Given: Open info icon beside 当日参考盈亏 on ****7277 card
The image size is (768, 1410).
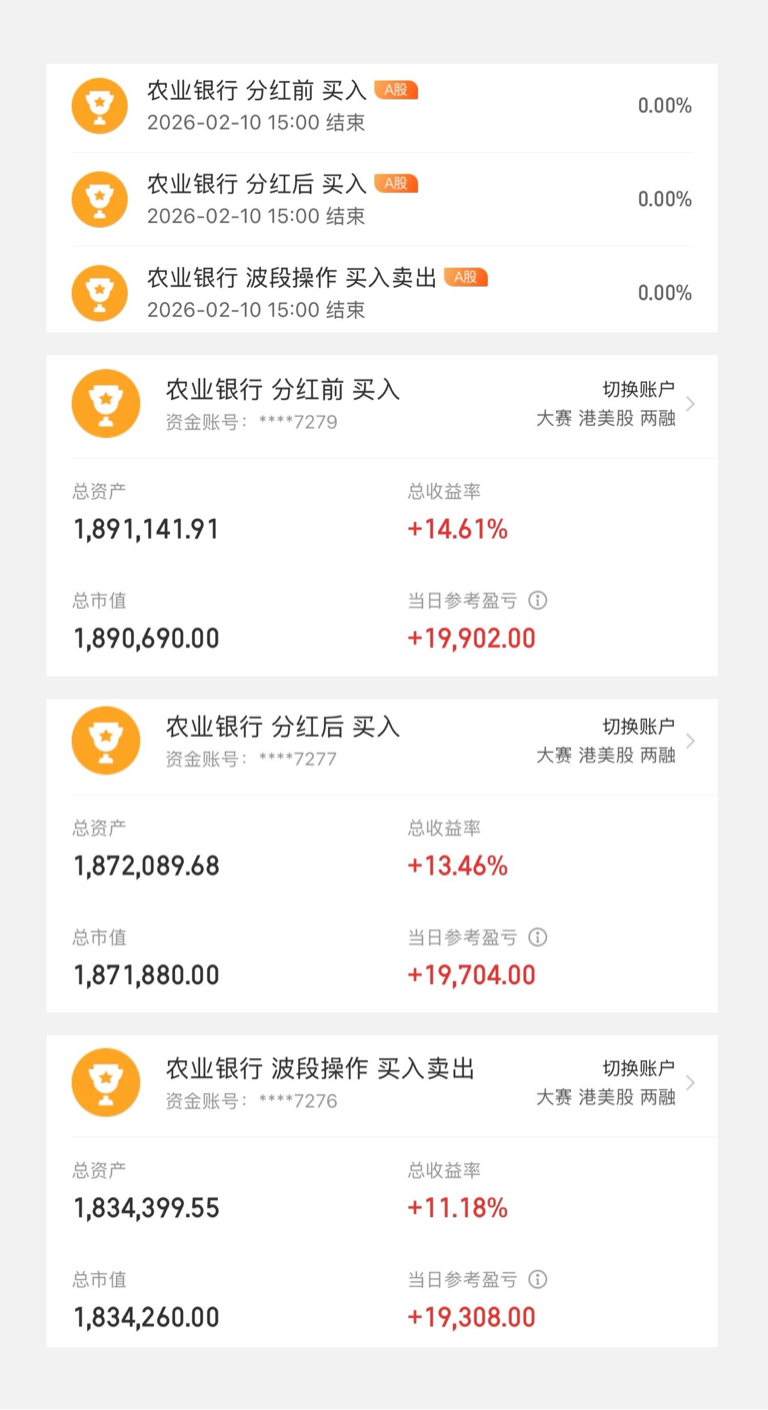Looking at the screenshot, I should coord(537,938).
